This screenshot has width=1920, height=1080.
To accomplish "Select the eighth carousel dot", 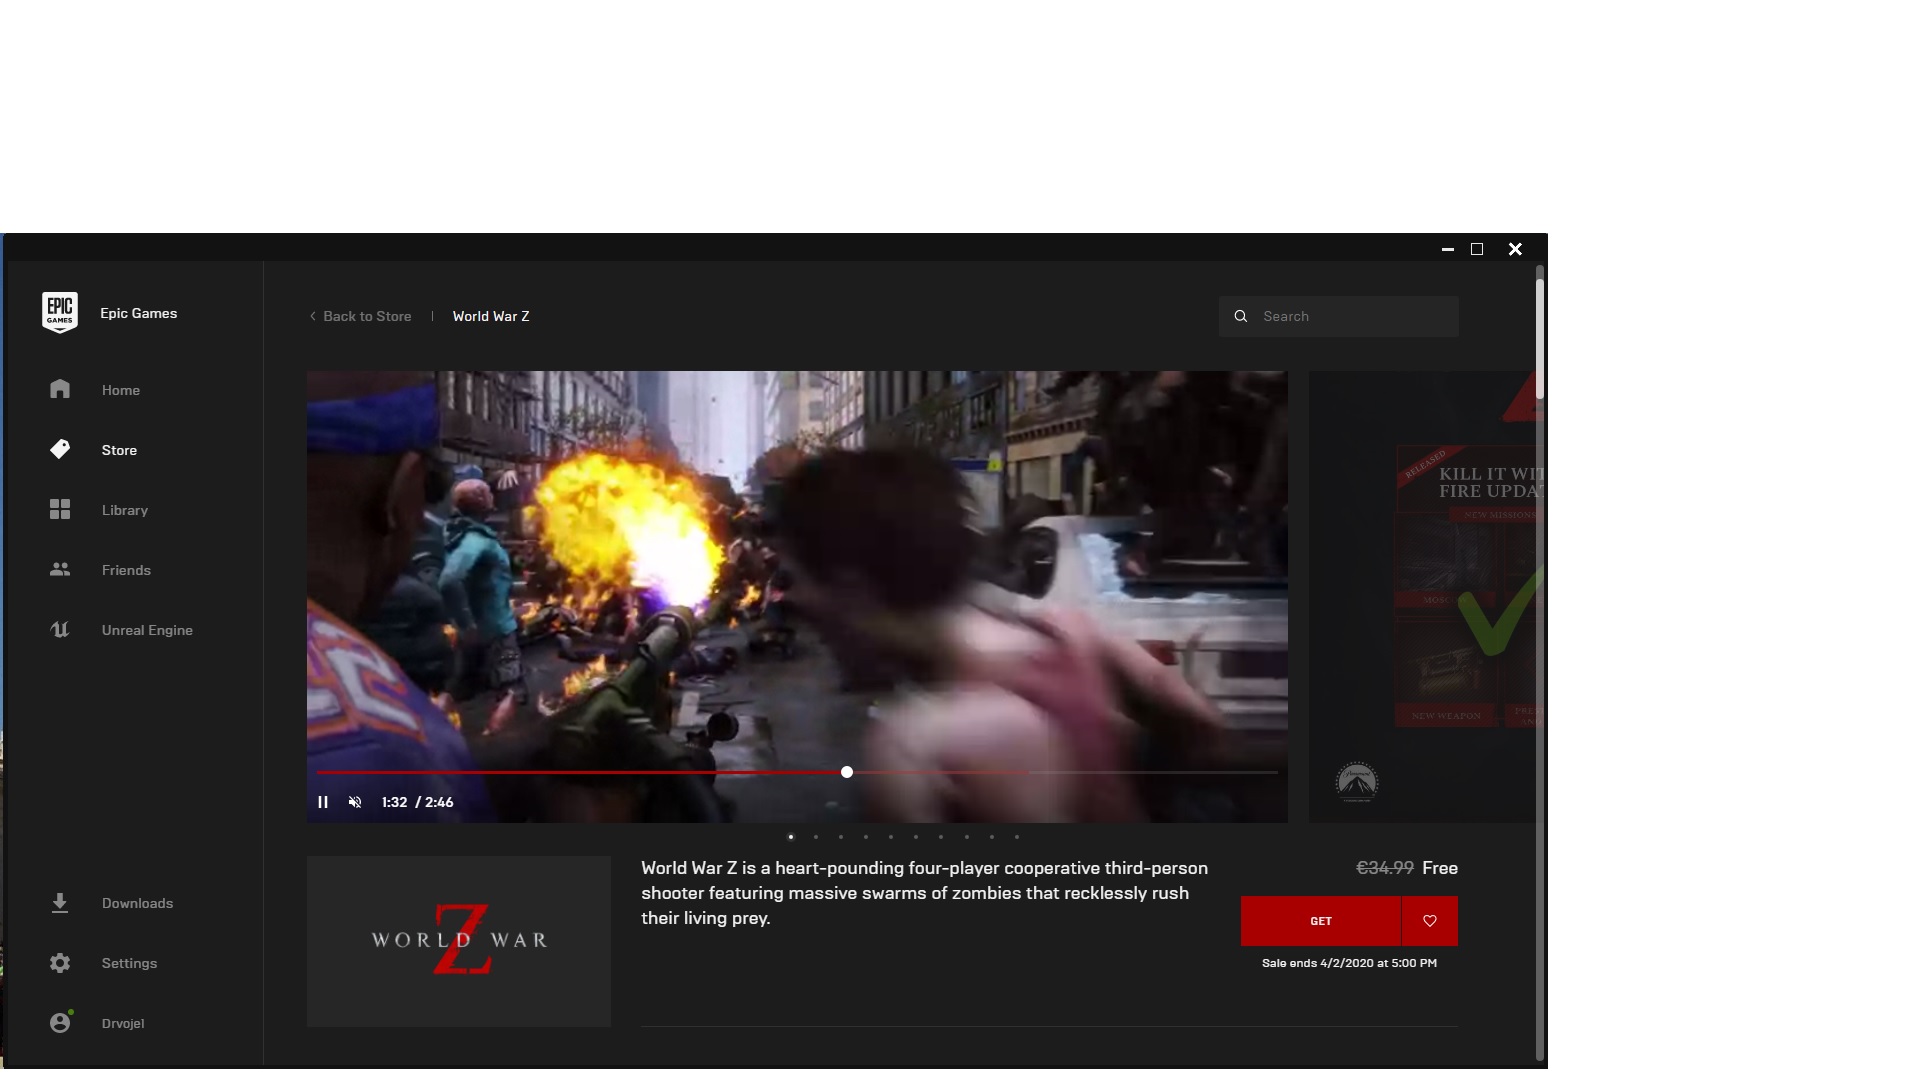I will pos(967,837).
